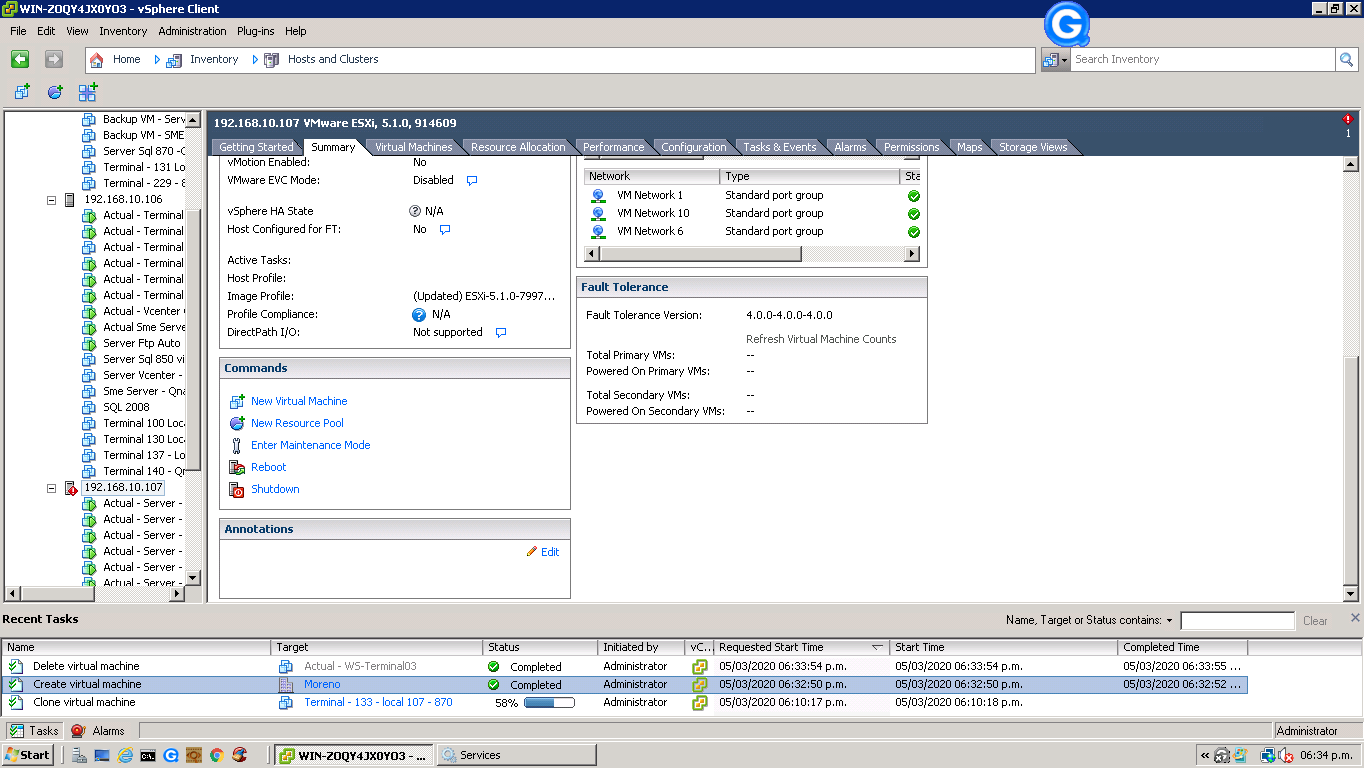
Task: Open the Administration menu
Action: [192, 31]
